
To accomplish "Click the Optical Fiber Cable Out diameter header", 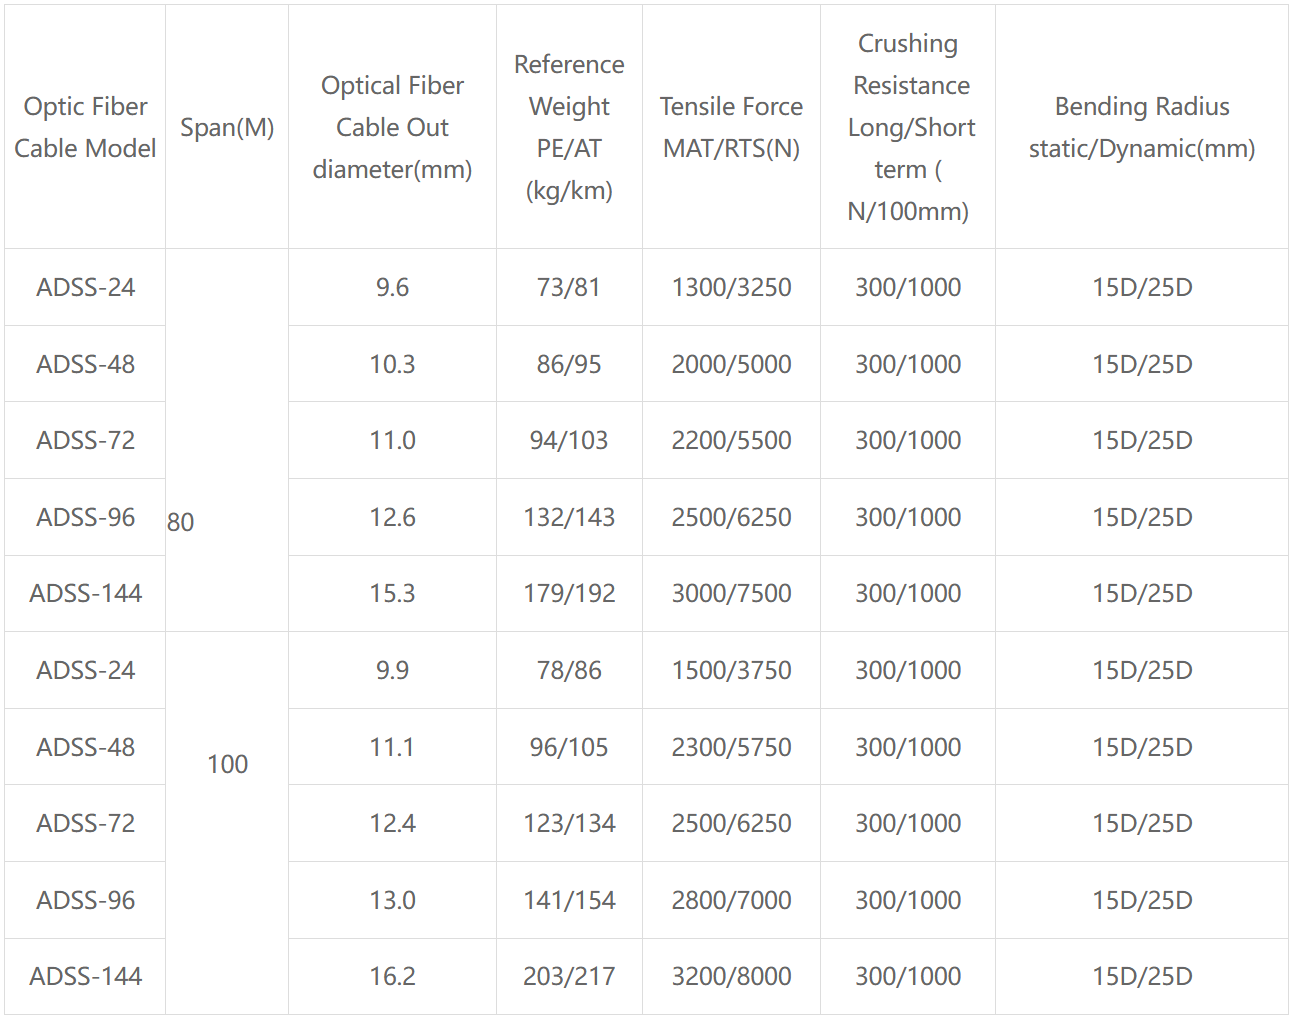I will 392,127.
